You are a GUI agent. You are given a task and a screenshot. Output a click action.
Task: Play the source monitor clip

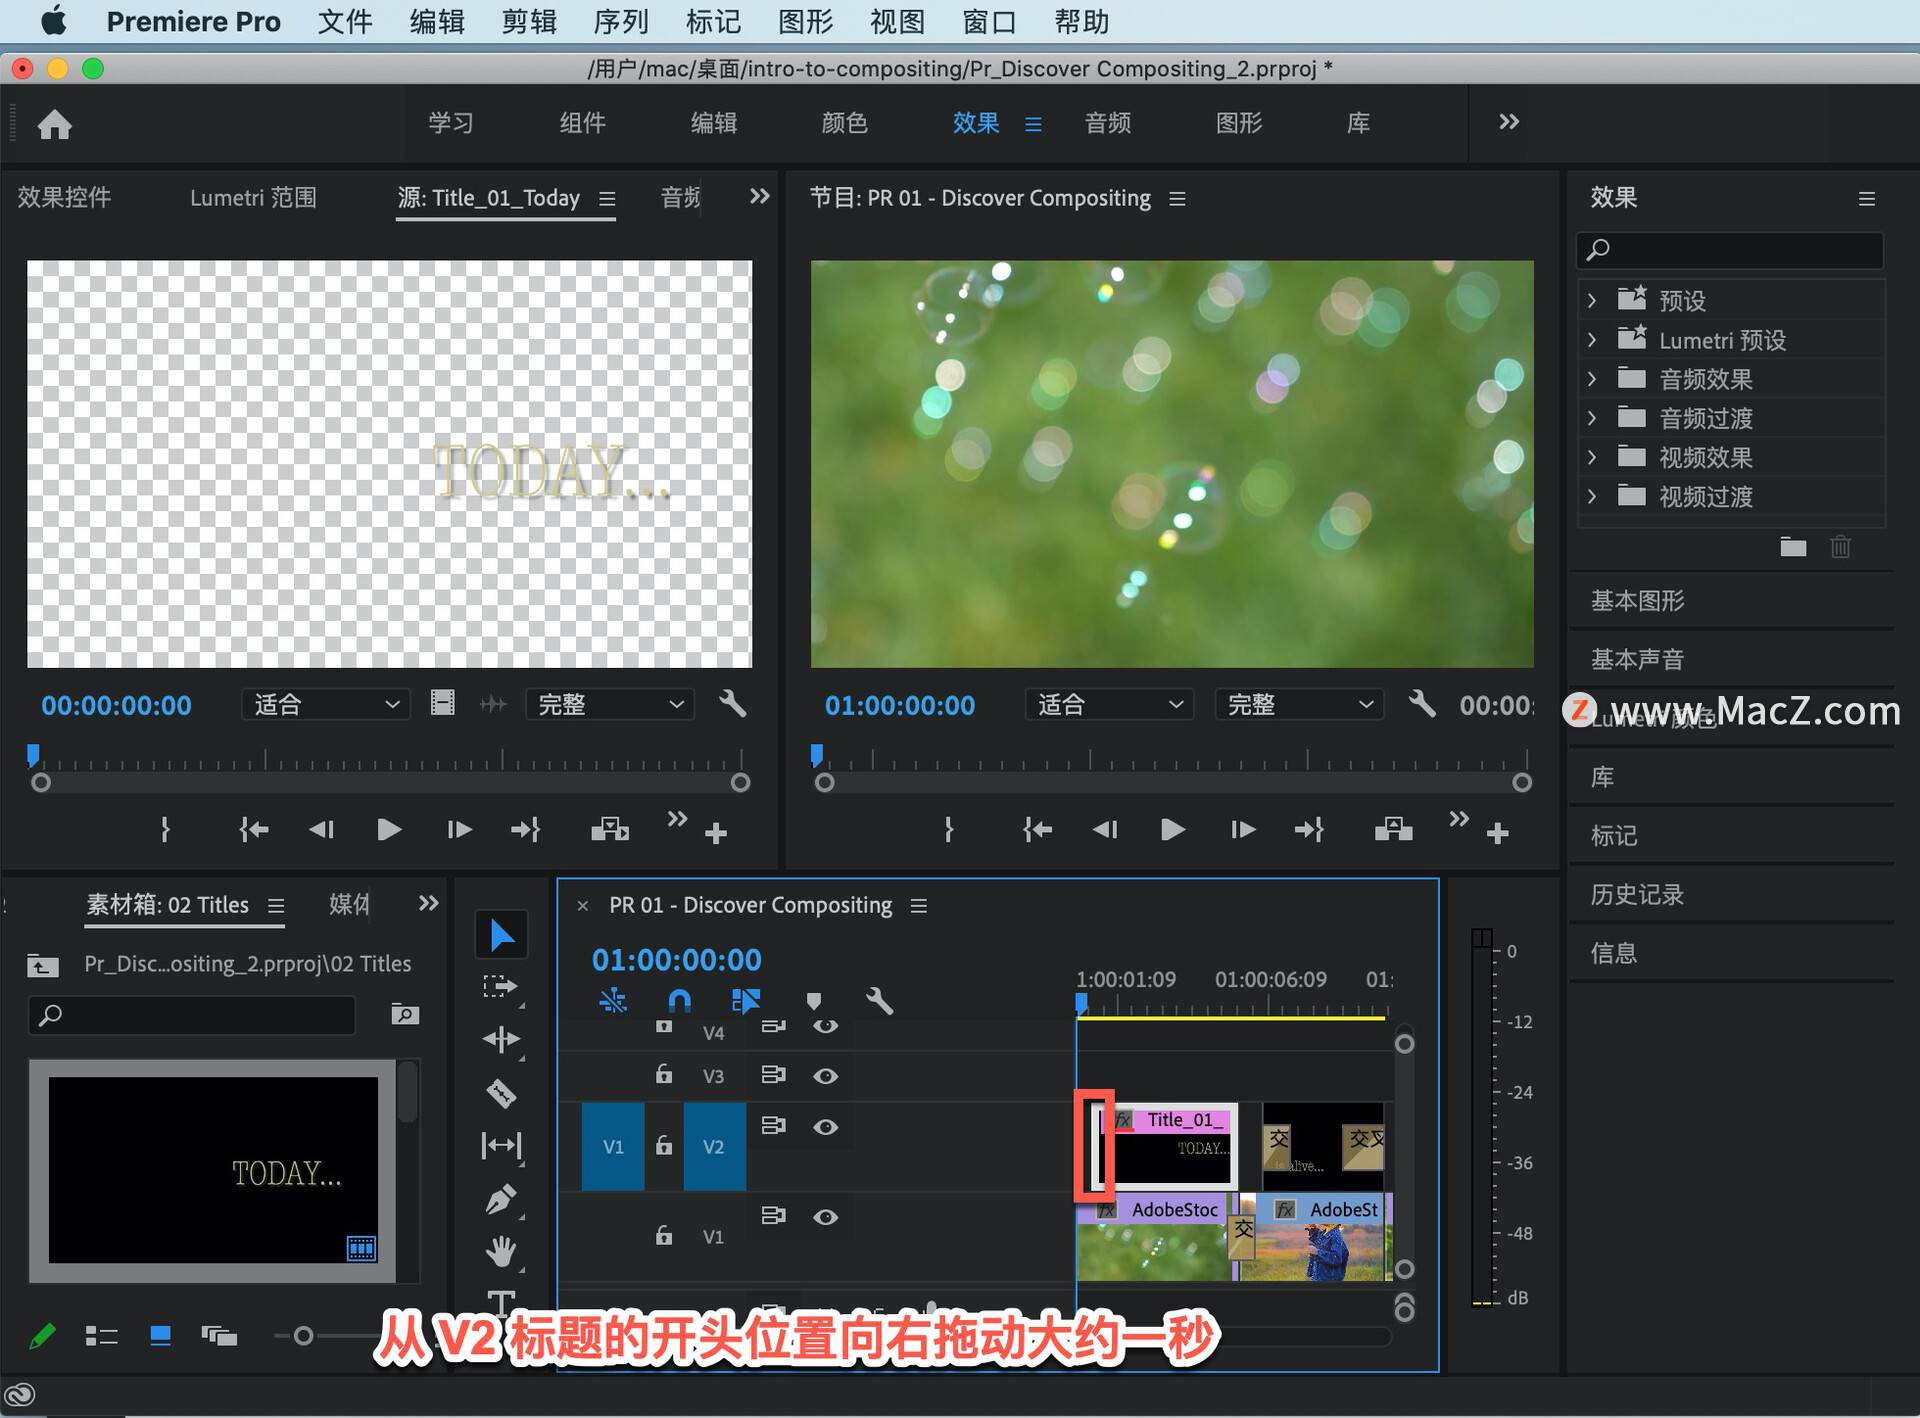pos(389,830)
